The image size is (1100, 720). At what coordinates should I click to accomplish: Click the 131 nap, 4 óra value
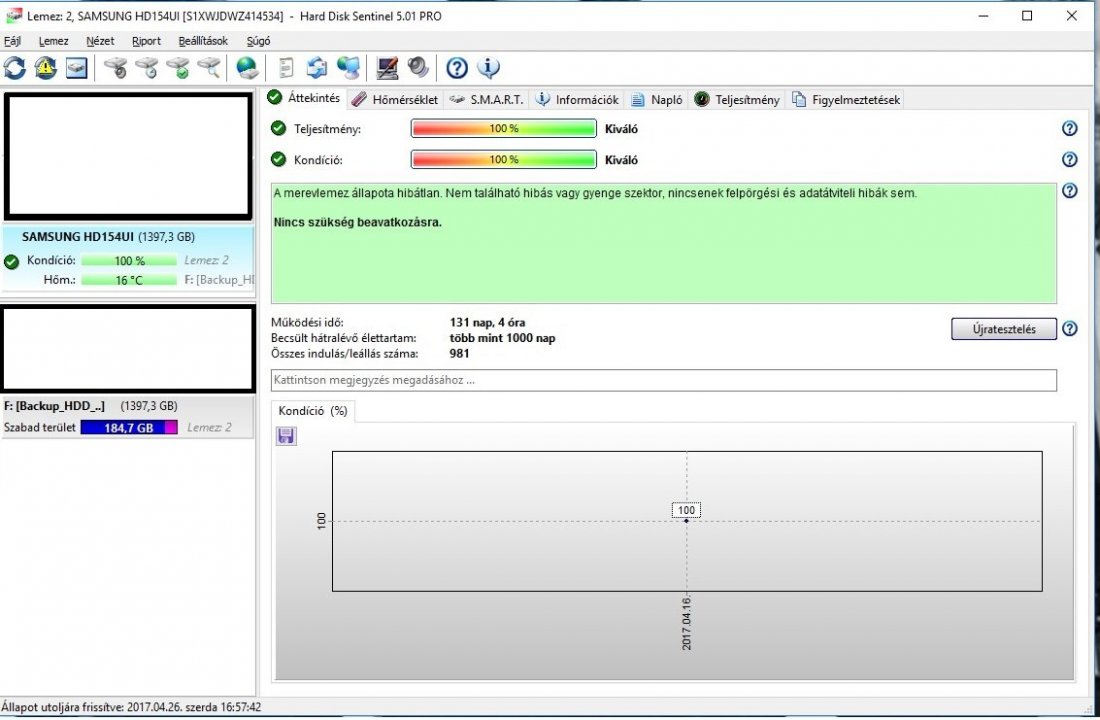click(487, 322)
